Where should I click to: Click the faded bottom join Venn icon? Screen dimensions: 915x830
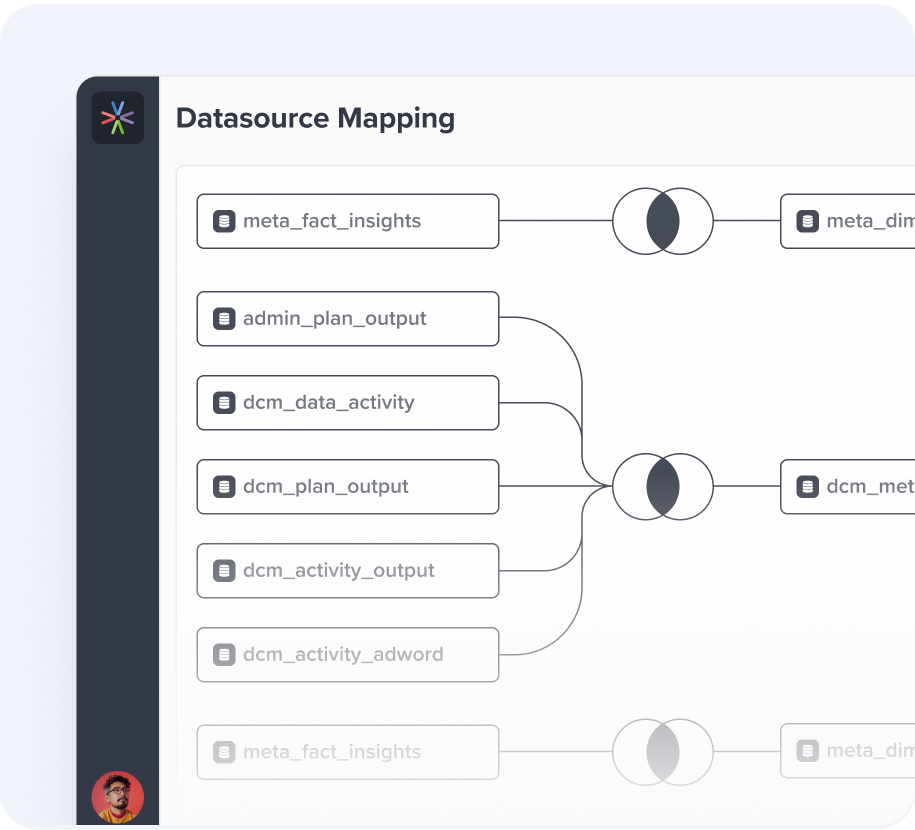[x=663, y=752]
